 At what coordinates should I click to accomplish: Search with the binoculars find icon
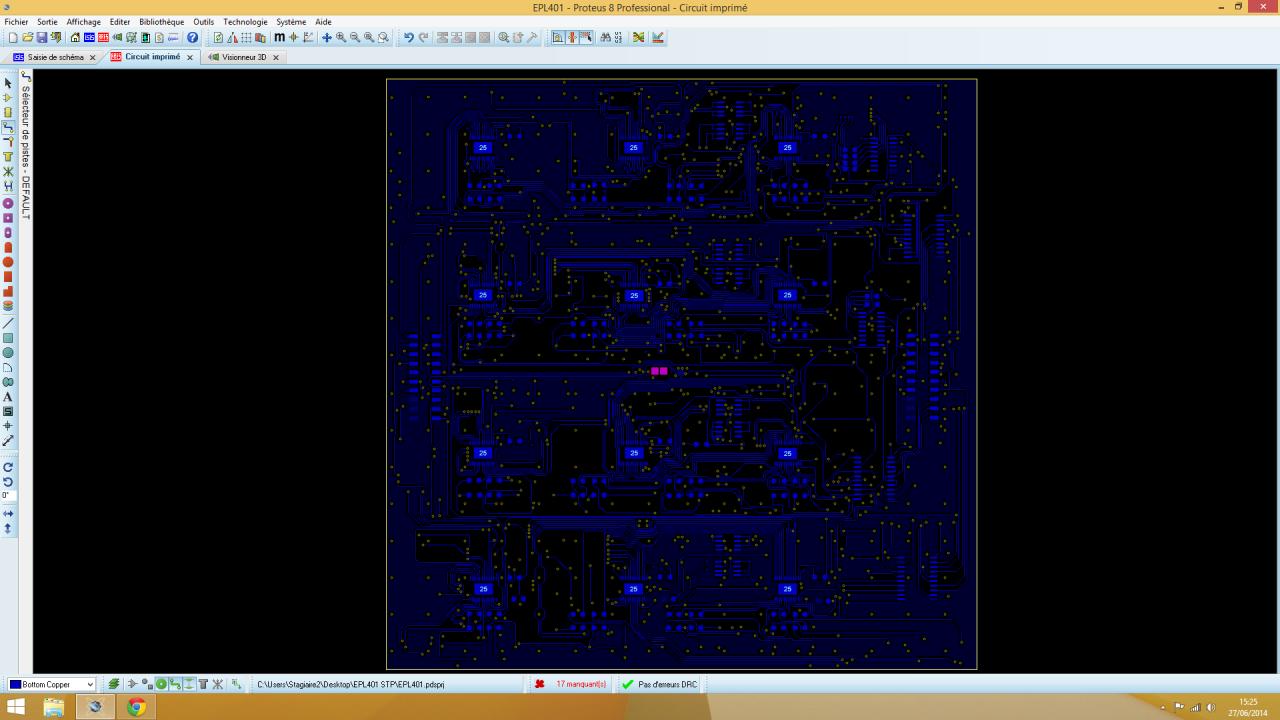click(604, 38)
